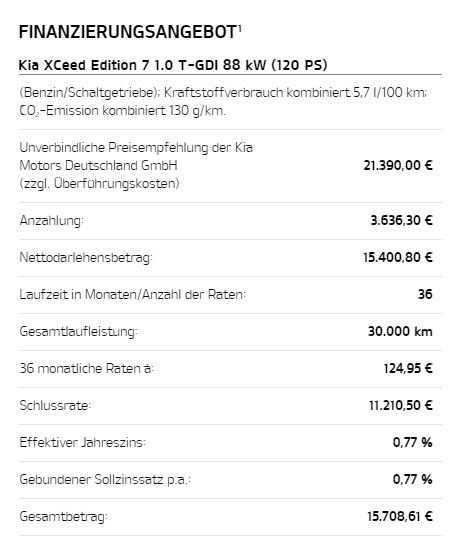Click the 124,95 € monthly rate
470x559 pixels.
pos(408,368)
